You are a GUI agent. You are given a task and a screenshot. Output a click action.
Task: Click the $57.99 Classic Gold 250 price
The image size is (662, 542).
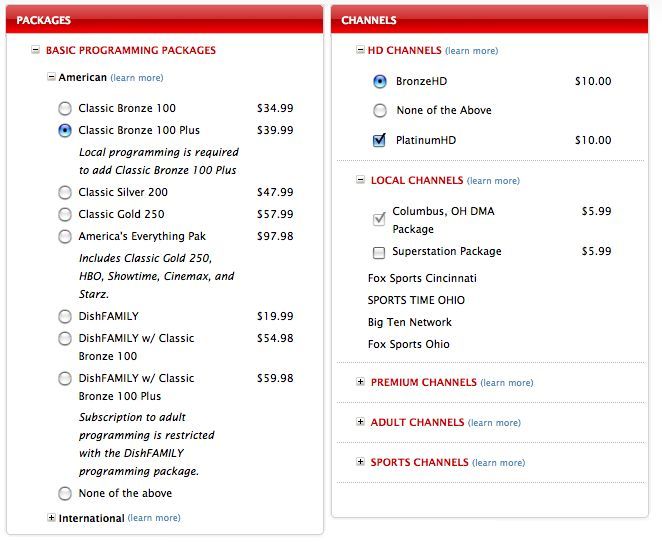275,214
